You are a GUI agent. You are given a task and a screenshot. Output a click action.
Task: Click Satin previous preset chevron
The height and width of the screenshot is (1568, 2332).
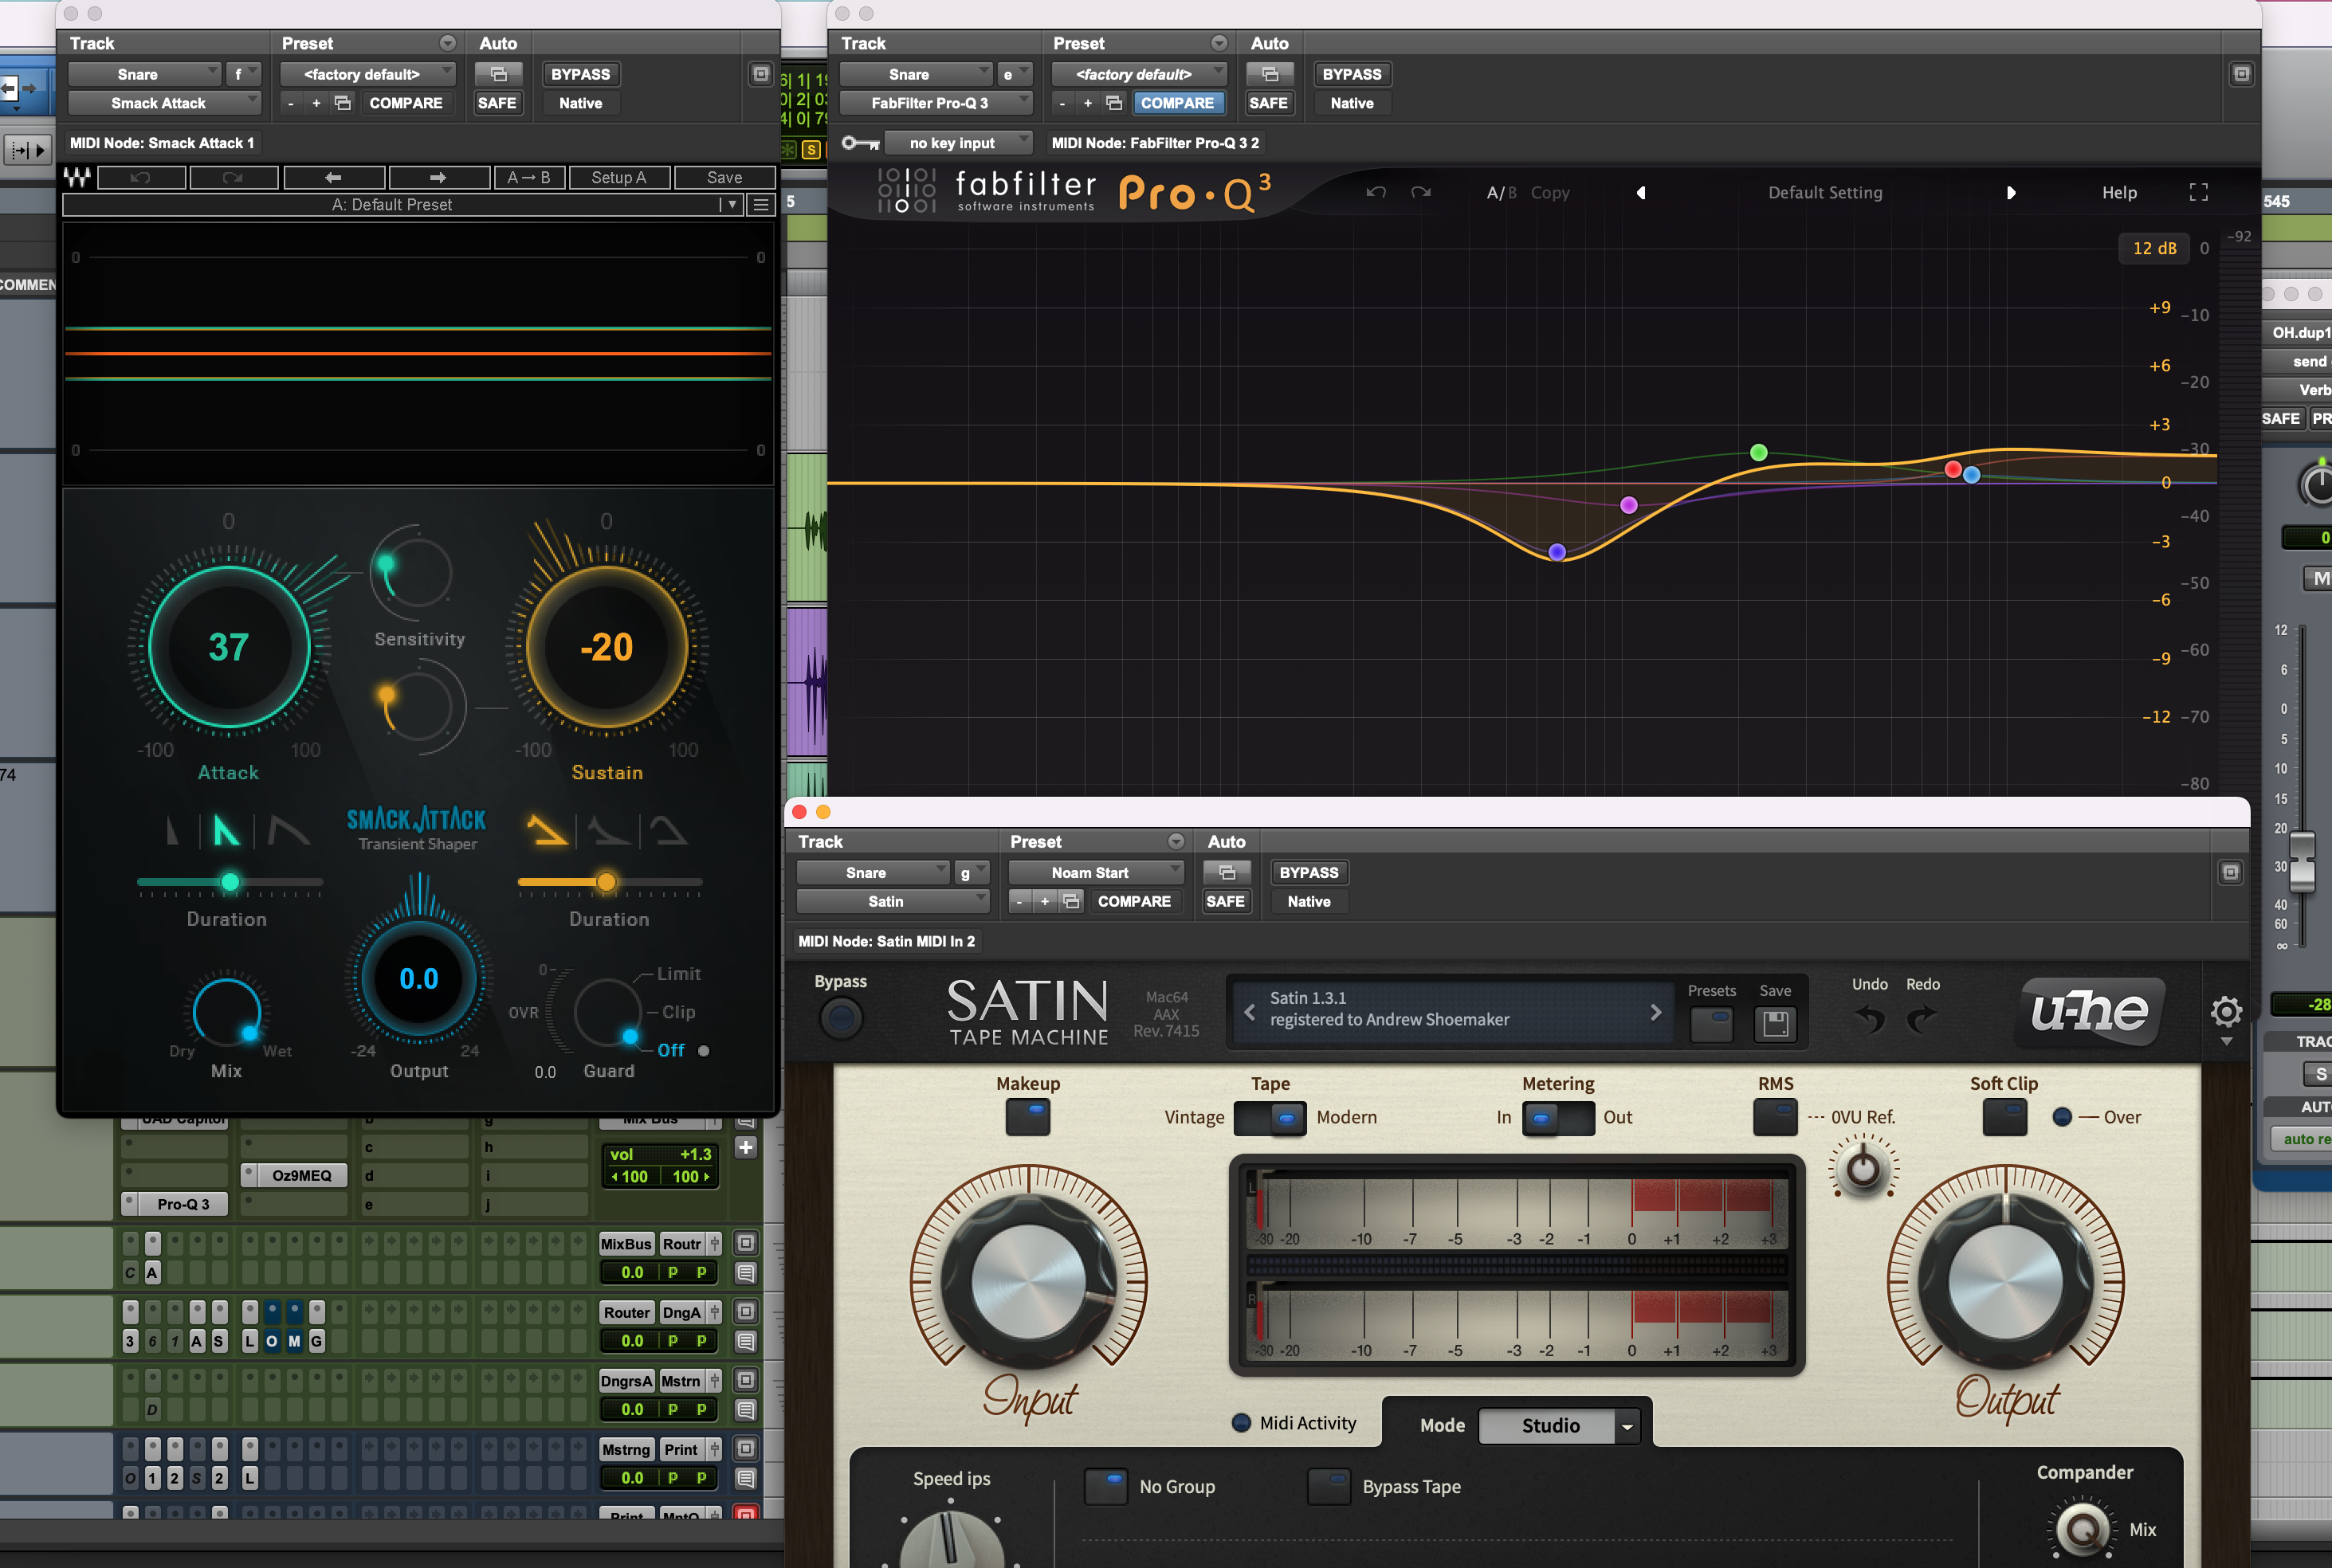(1249, 1012)
